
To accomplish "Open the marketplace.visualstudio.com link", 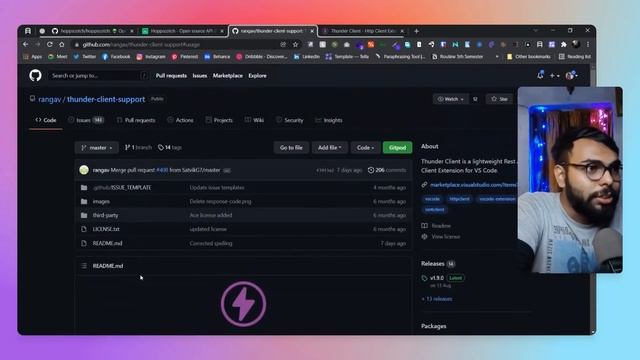I will point(473,185).
